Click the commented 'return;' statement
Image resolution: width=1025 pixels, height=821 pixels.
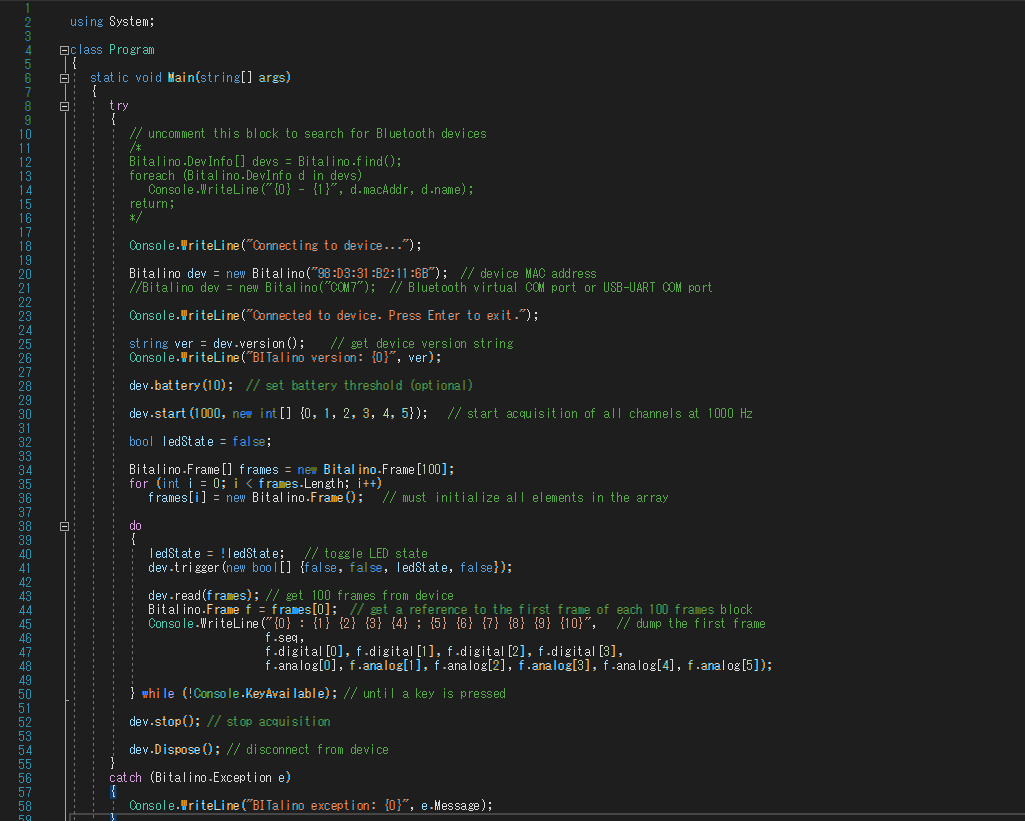click(x=152, y=204)
